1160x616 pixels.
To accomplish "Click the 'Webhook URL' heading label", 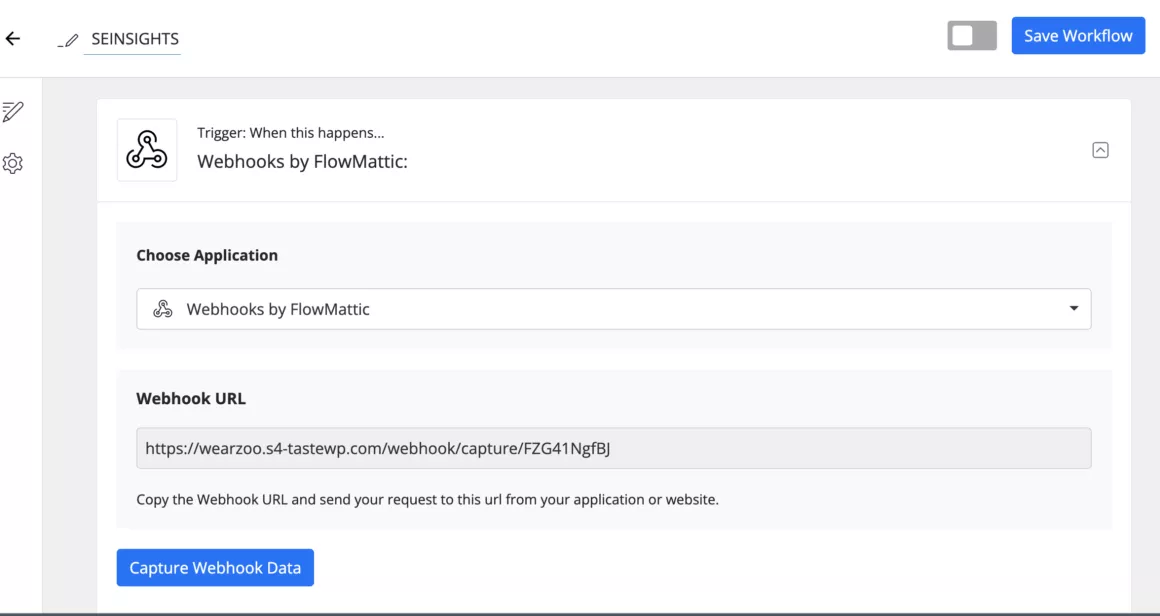I will (191, 398).
